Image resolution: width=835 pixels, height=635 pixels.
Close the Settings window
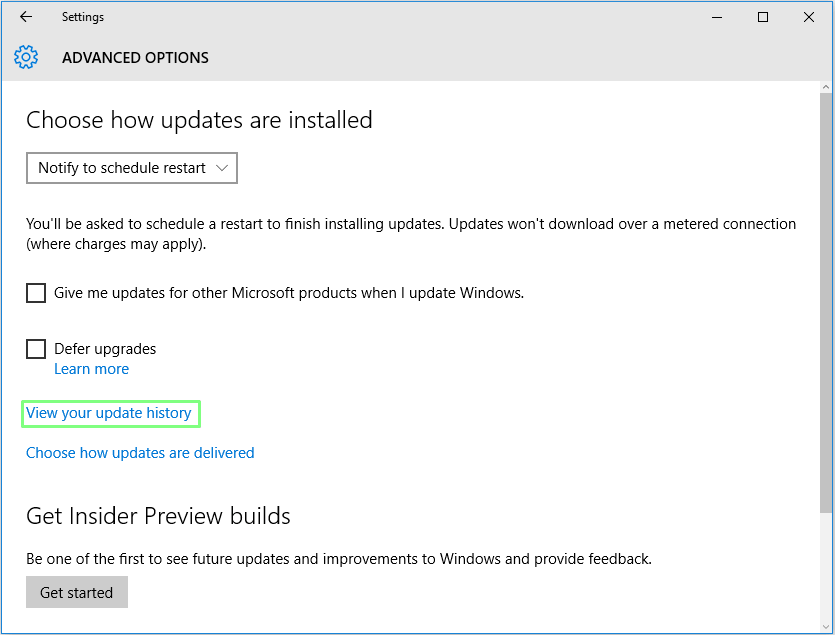click(809, 17)
